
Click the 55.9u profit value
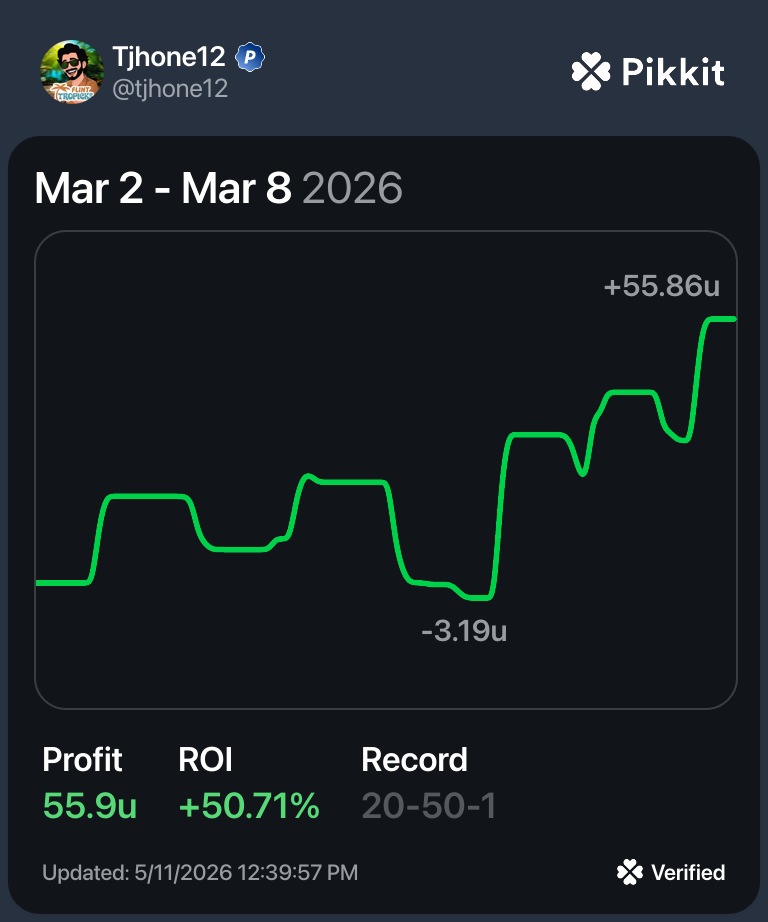pos(89,806)
